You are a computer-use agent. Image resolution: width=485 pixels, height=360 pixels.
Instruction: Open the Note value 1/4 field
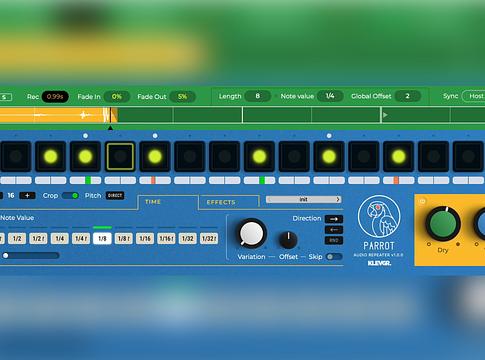click(330, 96)
